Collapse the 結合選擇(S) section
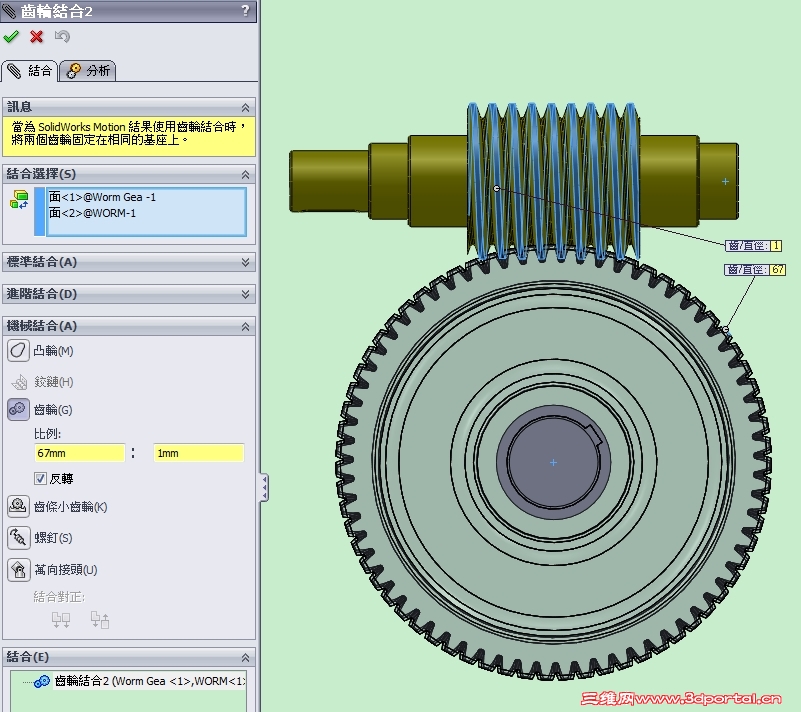Viewport: 801px width, 712px height. pyautogui.click(x=245, y=175)
